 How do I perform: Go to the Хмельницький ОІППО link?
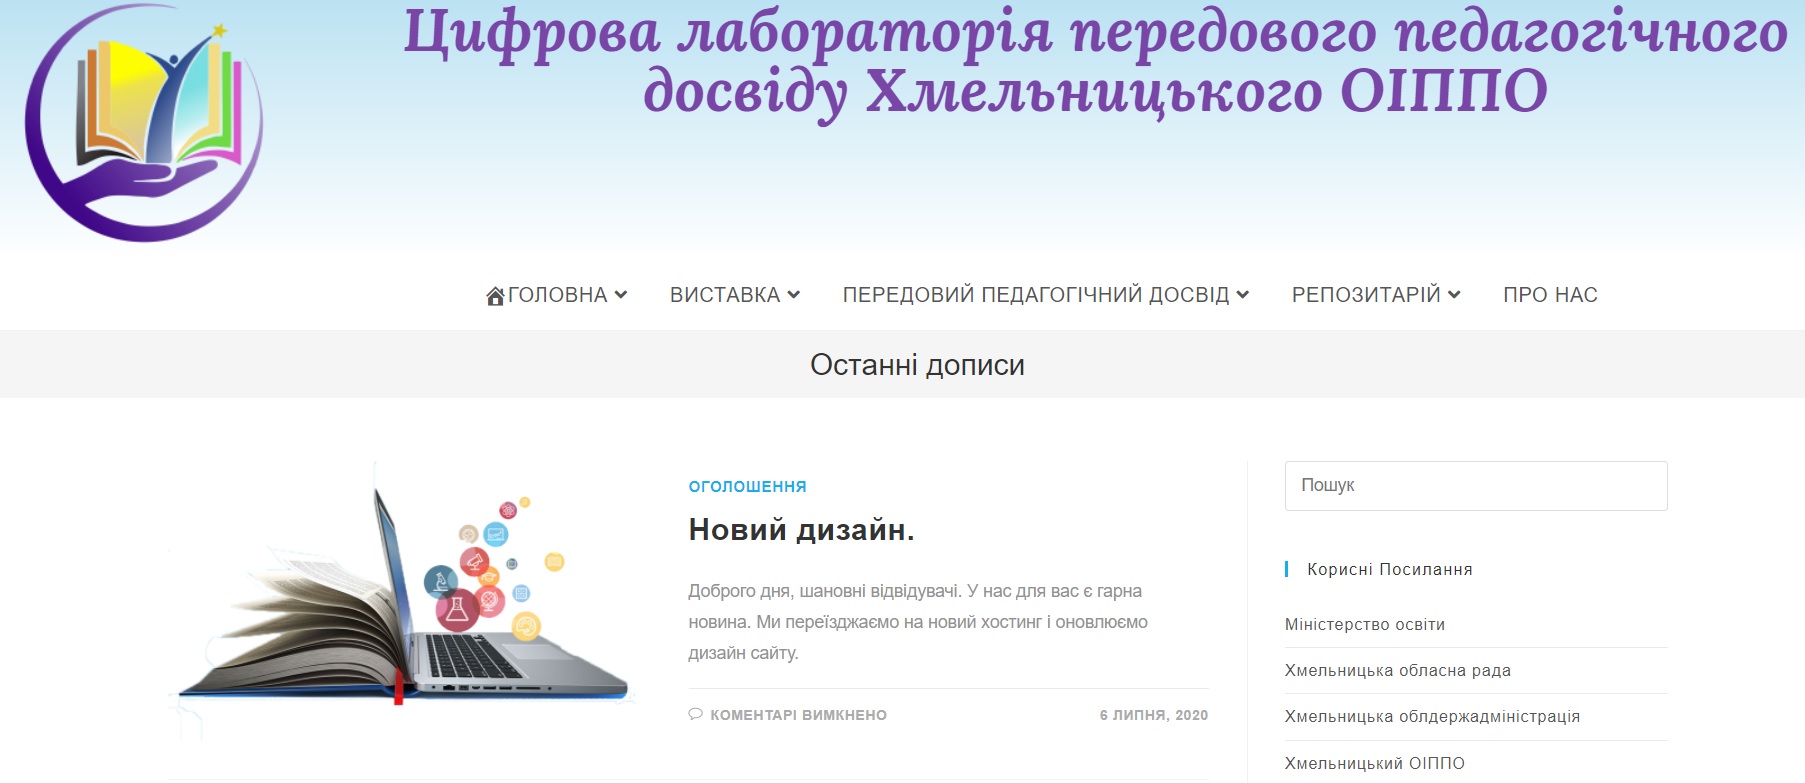tap(1375, 763)
